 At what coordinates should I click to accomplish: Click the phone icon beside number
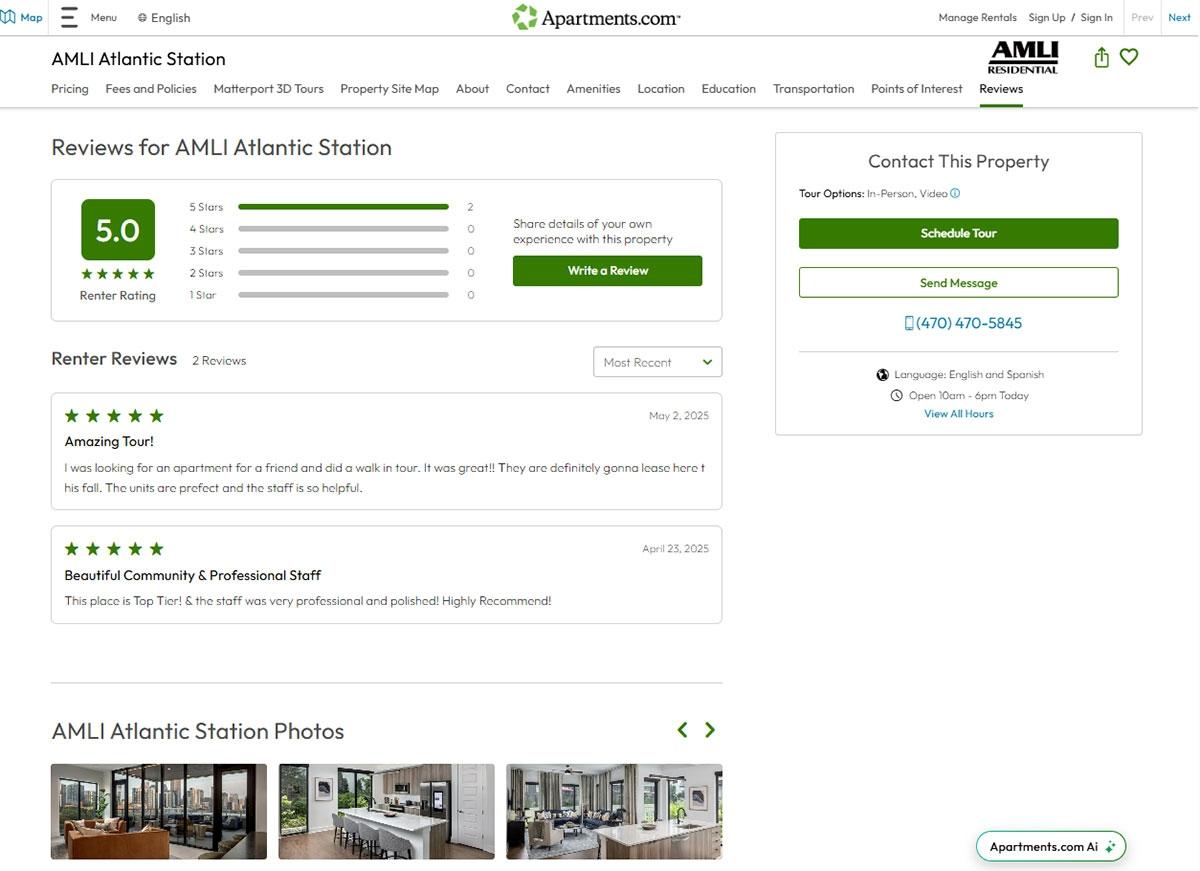point(909,323)
